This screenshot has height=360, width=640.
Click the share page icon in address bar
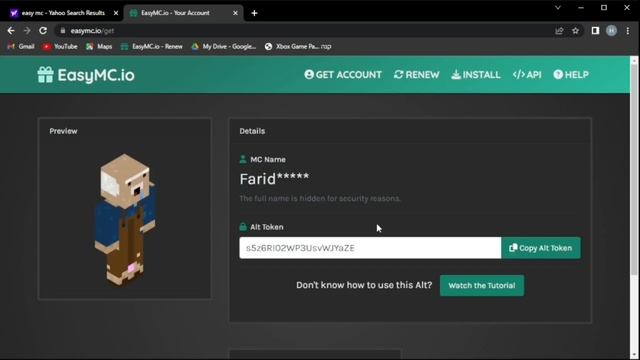(x=559, y=31)
